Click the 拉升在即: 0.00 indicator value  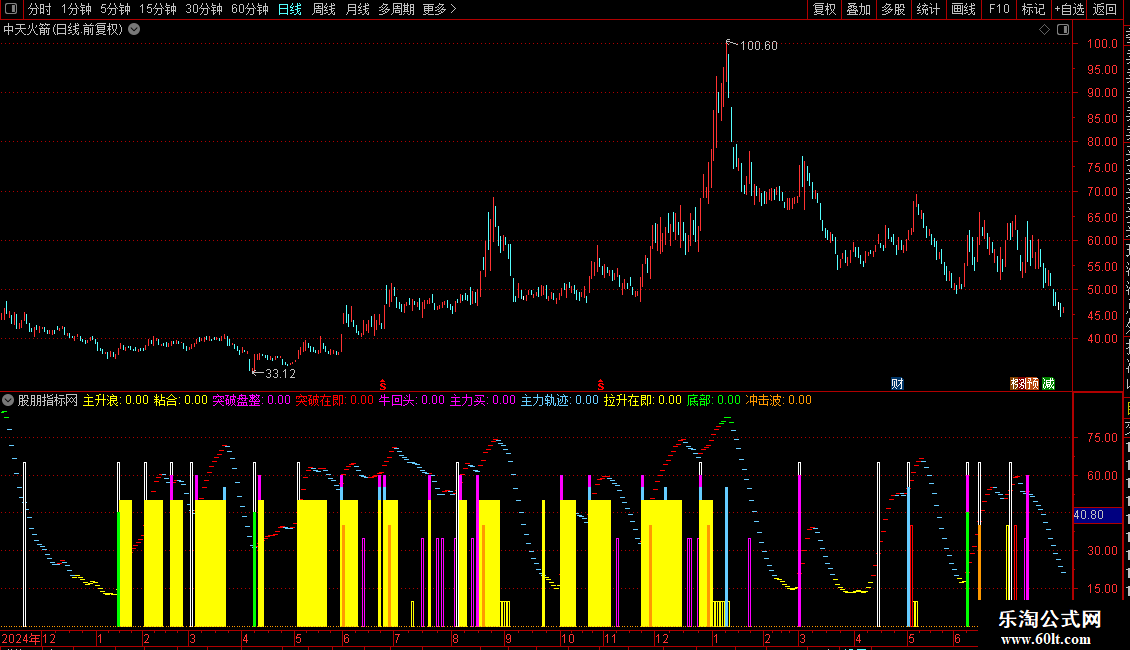(x=642, y=400)
